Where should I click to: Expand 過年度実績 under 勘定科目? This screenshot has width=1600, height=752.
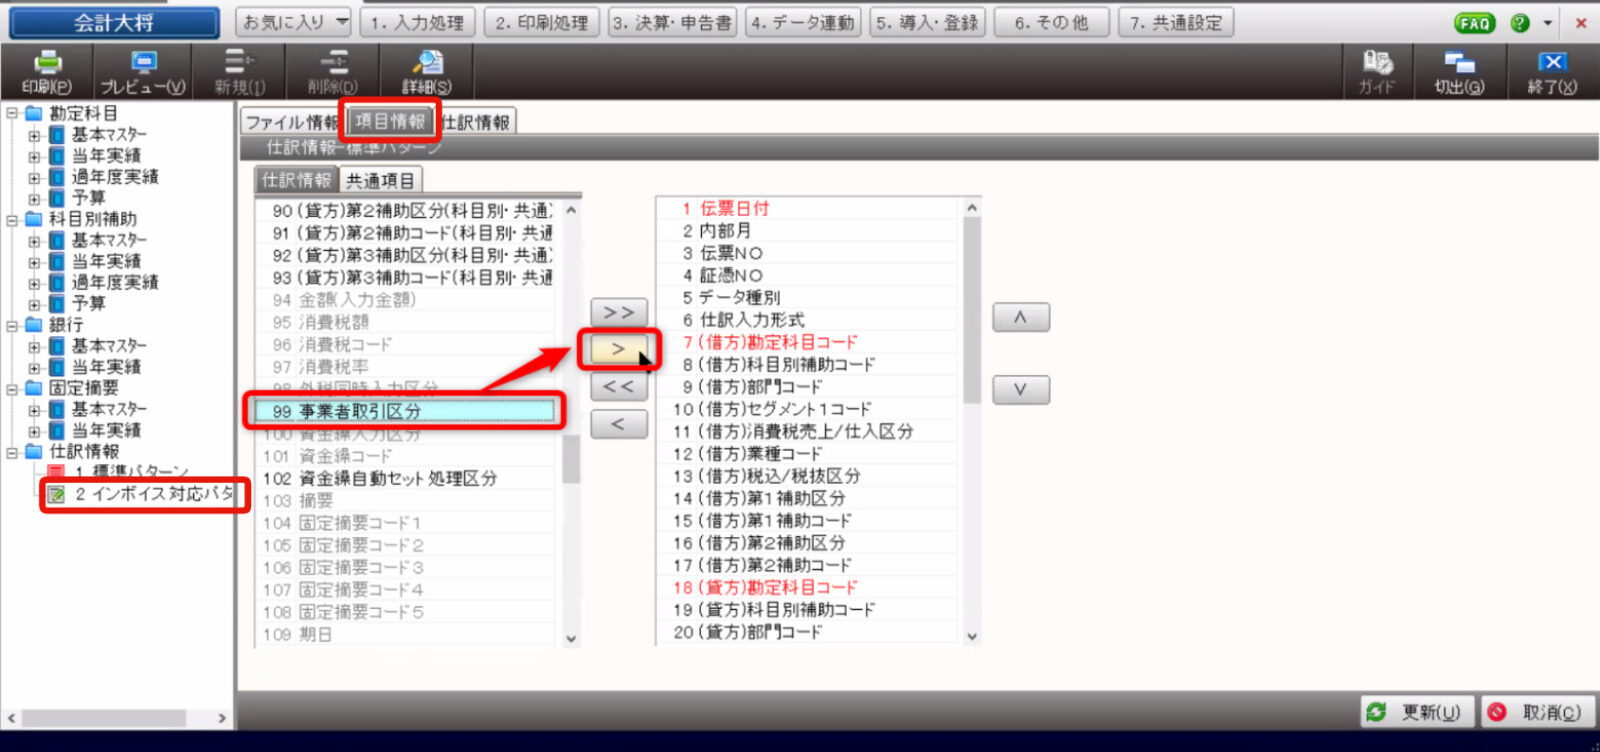click(x=34, y=177)
